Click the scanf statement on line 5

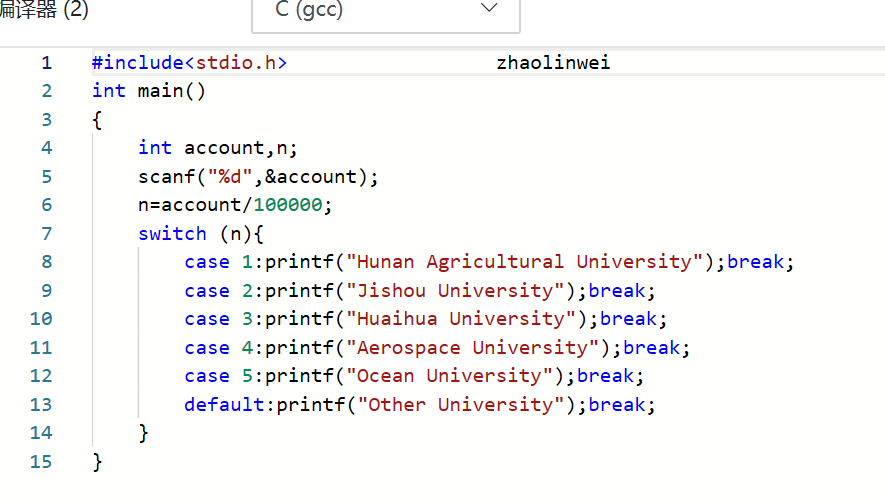tap(260, 177)
